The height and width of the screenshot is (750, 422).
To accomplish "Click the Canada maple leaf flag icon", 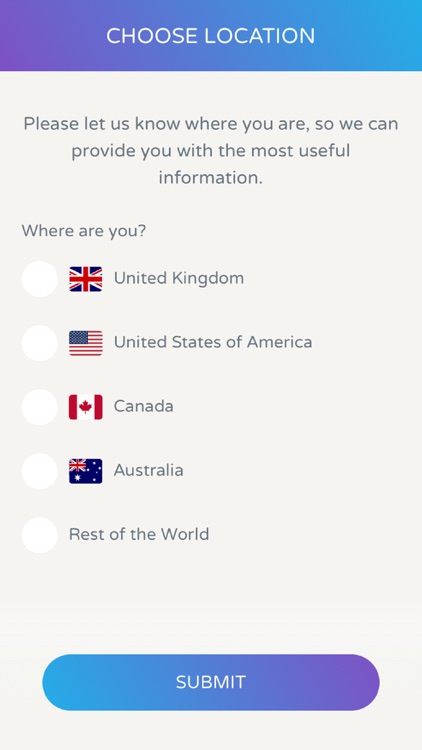I will pos(86,407).
